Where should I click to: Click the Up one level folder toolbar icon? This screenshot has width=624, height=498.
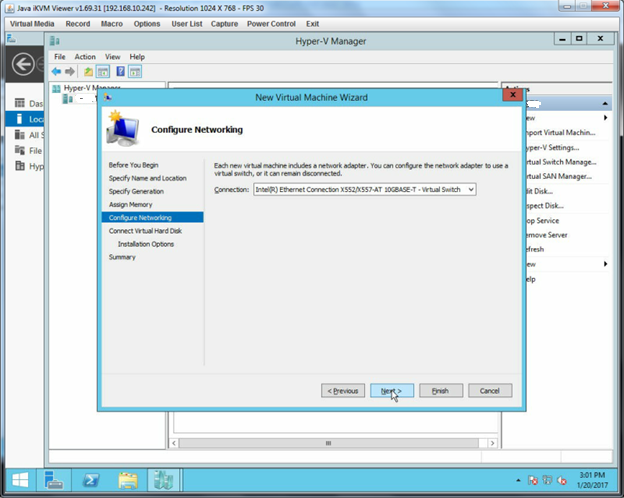[88, 72]
